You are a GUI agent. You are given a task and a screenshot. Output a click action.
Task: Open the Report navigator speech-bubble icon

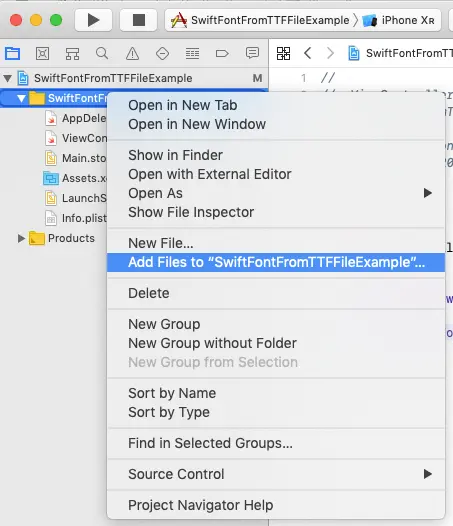click(x=252, y=53)
